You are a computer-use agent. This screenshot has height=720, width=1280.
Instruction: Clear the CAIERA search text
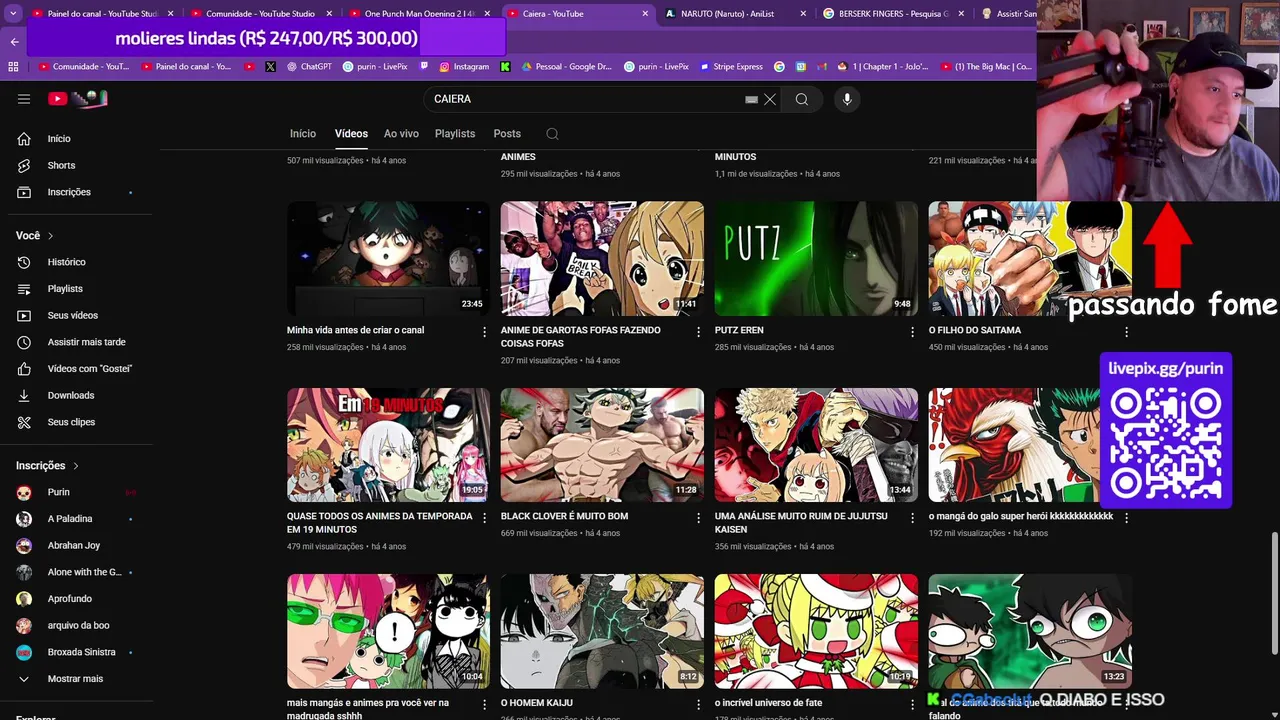coord(770,99)
